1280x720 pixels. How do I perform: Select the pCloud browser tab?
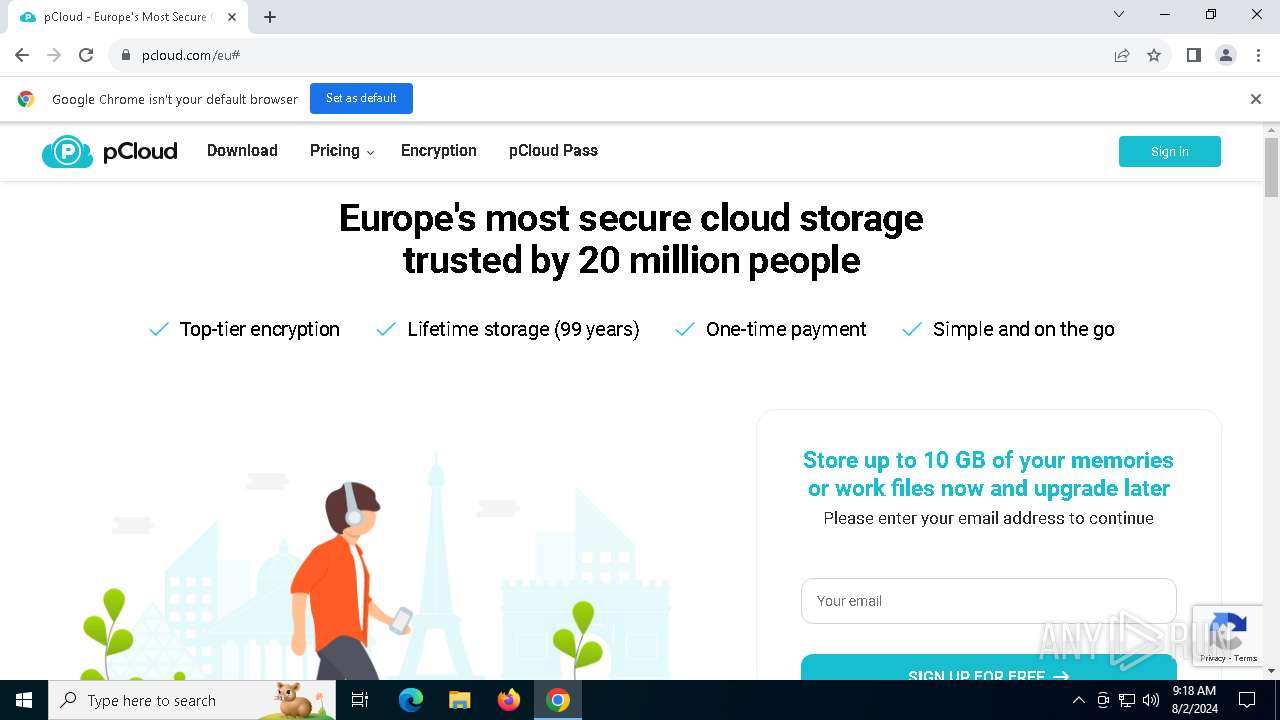pyautogui.click(x=128, y=17)
